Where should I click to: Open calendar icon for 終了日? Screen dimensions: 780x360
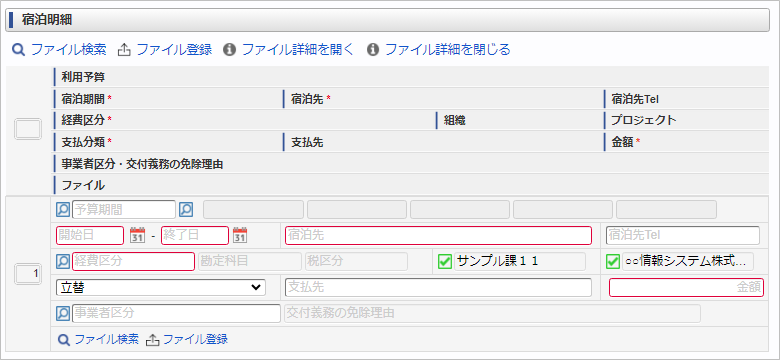pos(240,235)
